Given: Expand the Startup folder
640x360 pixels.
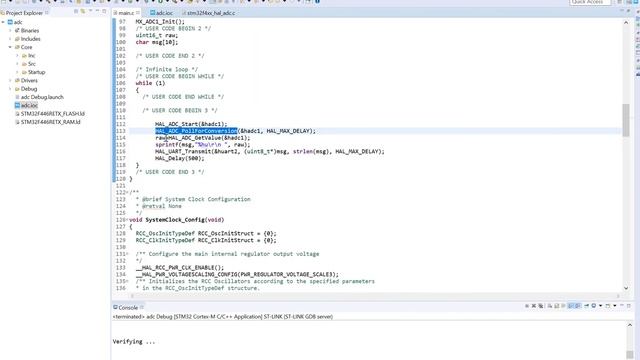Looking at the screenshot, I should (17, 72).
